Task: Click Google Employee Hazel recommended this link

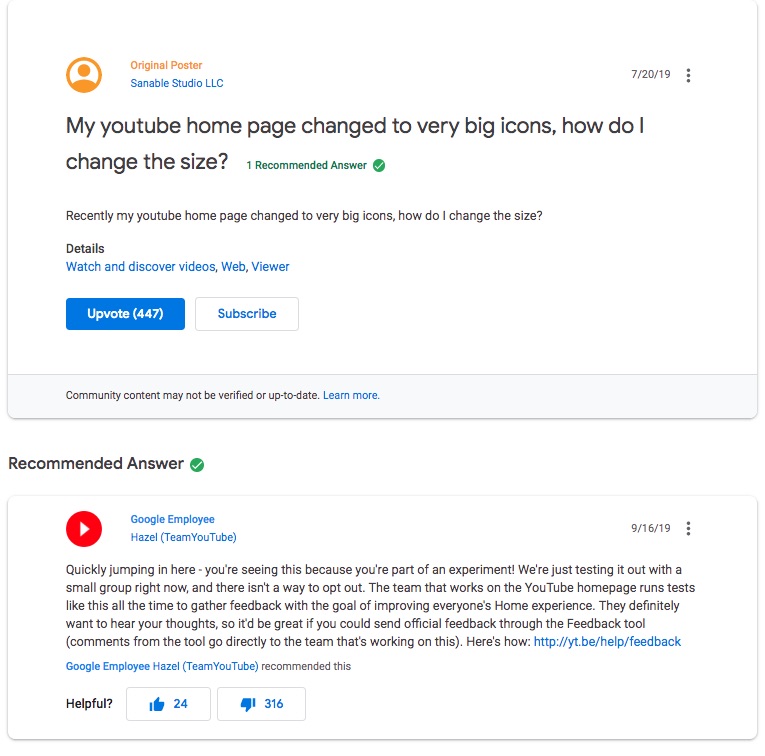Action: [x=162, y=666]
